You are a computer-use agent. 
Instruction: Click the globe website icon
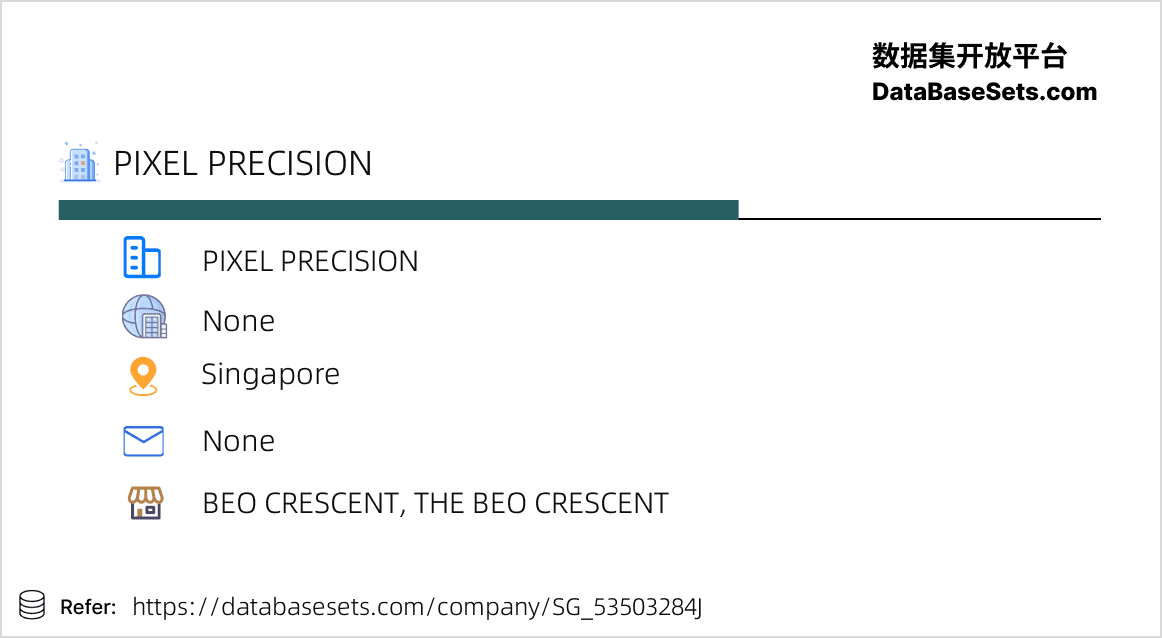coord(144,316)
